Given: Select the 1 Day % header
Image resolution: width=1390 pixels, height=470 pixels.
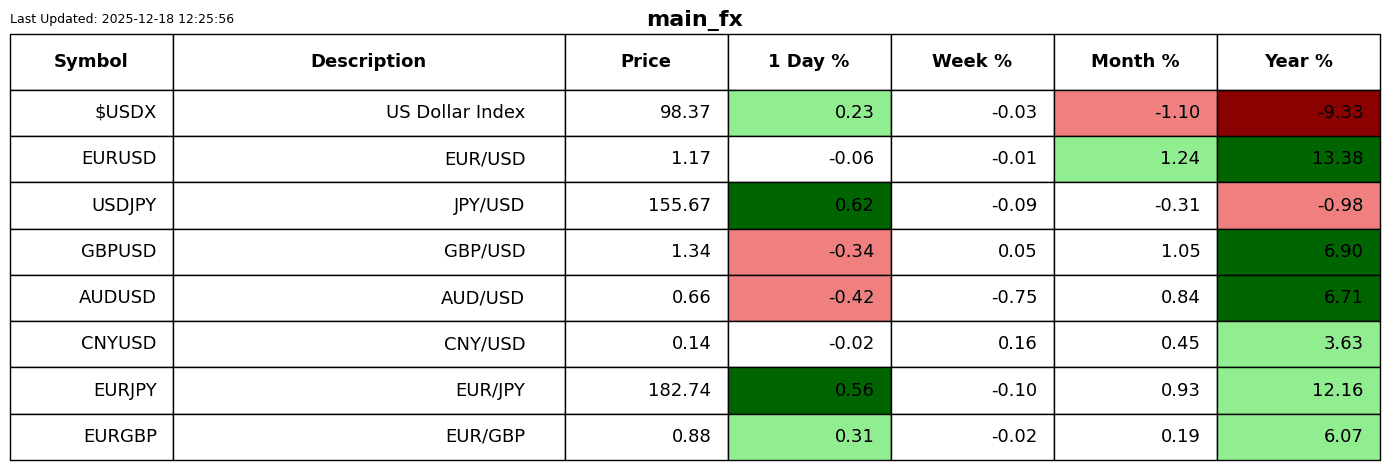Looking at the screenshot, I should [809, 62].
